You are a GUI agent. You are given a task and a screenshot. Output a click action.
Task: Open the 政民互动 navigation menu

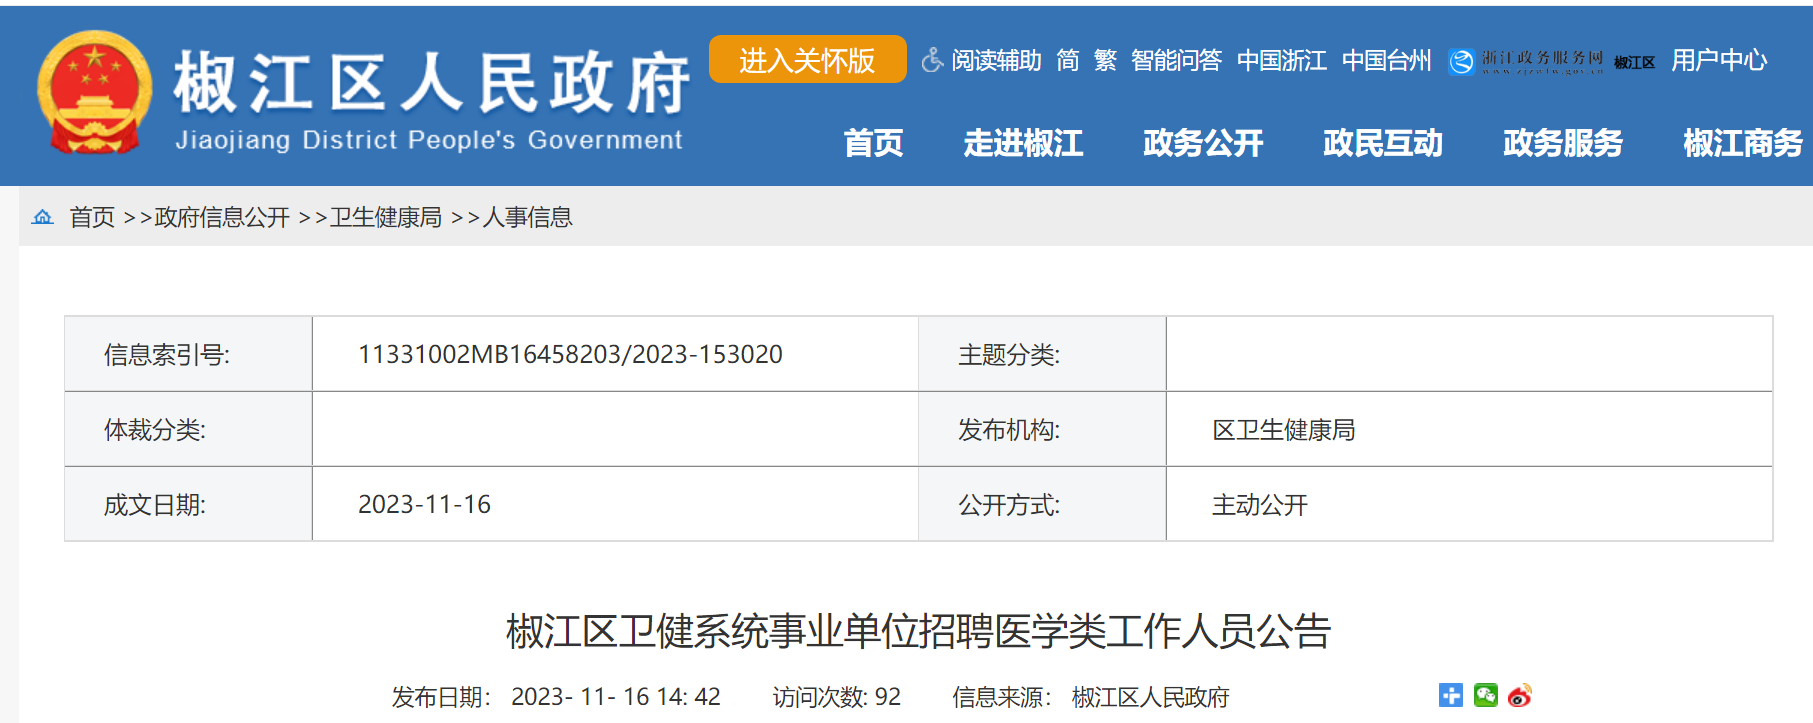1383,143
